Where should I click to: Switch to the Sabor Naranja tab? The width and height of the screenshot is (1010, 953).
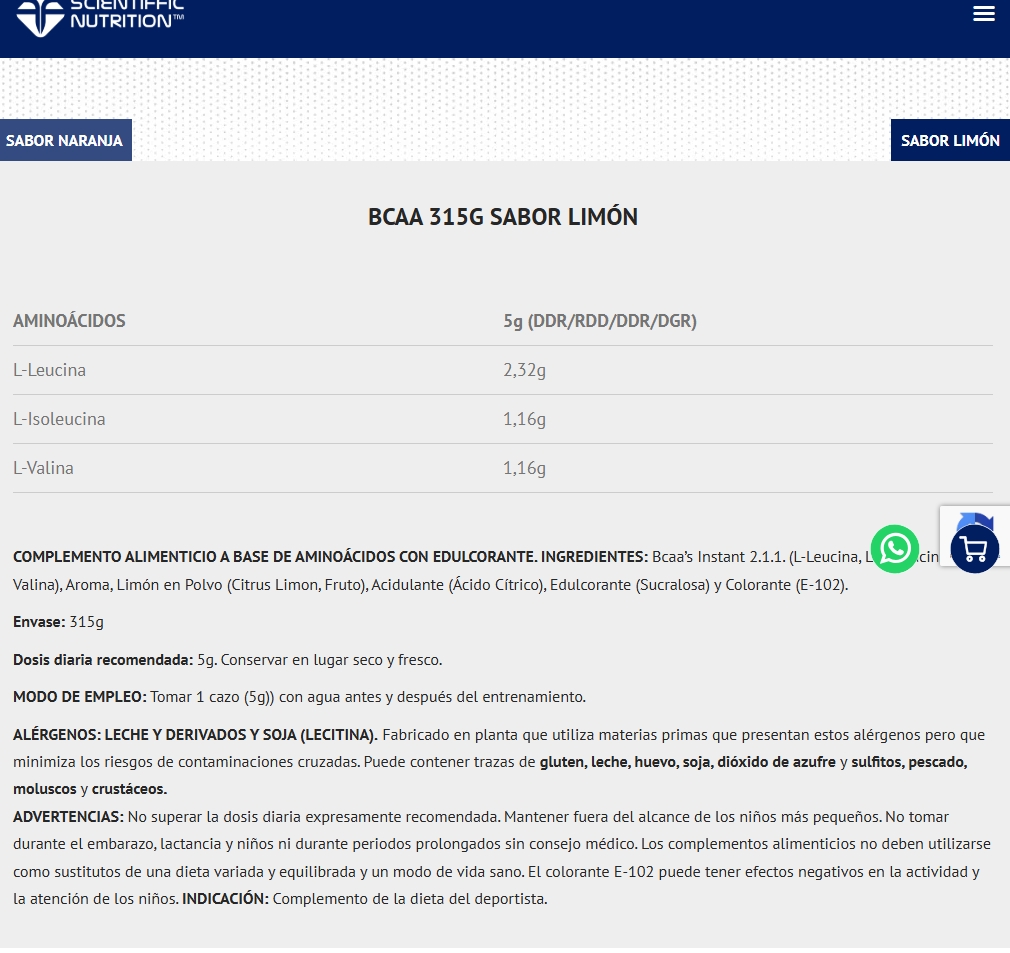click(x=65, y=140)
